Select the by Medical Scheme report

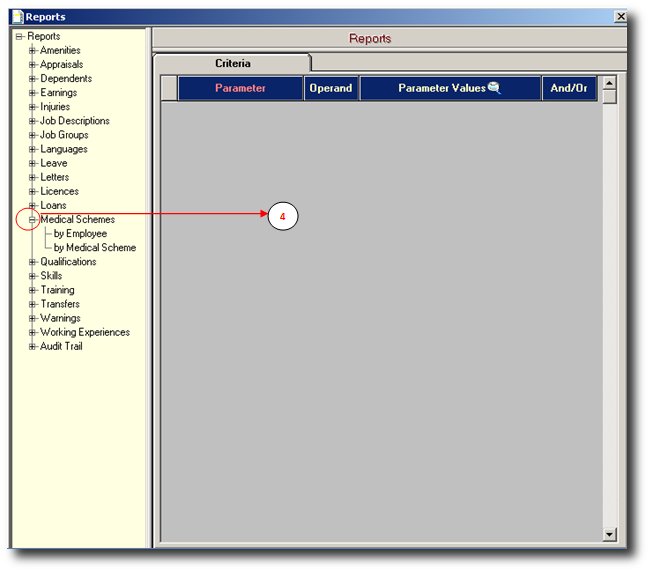(95, 248)
